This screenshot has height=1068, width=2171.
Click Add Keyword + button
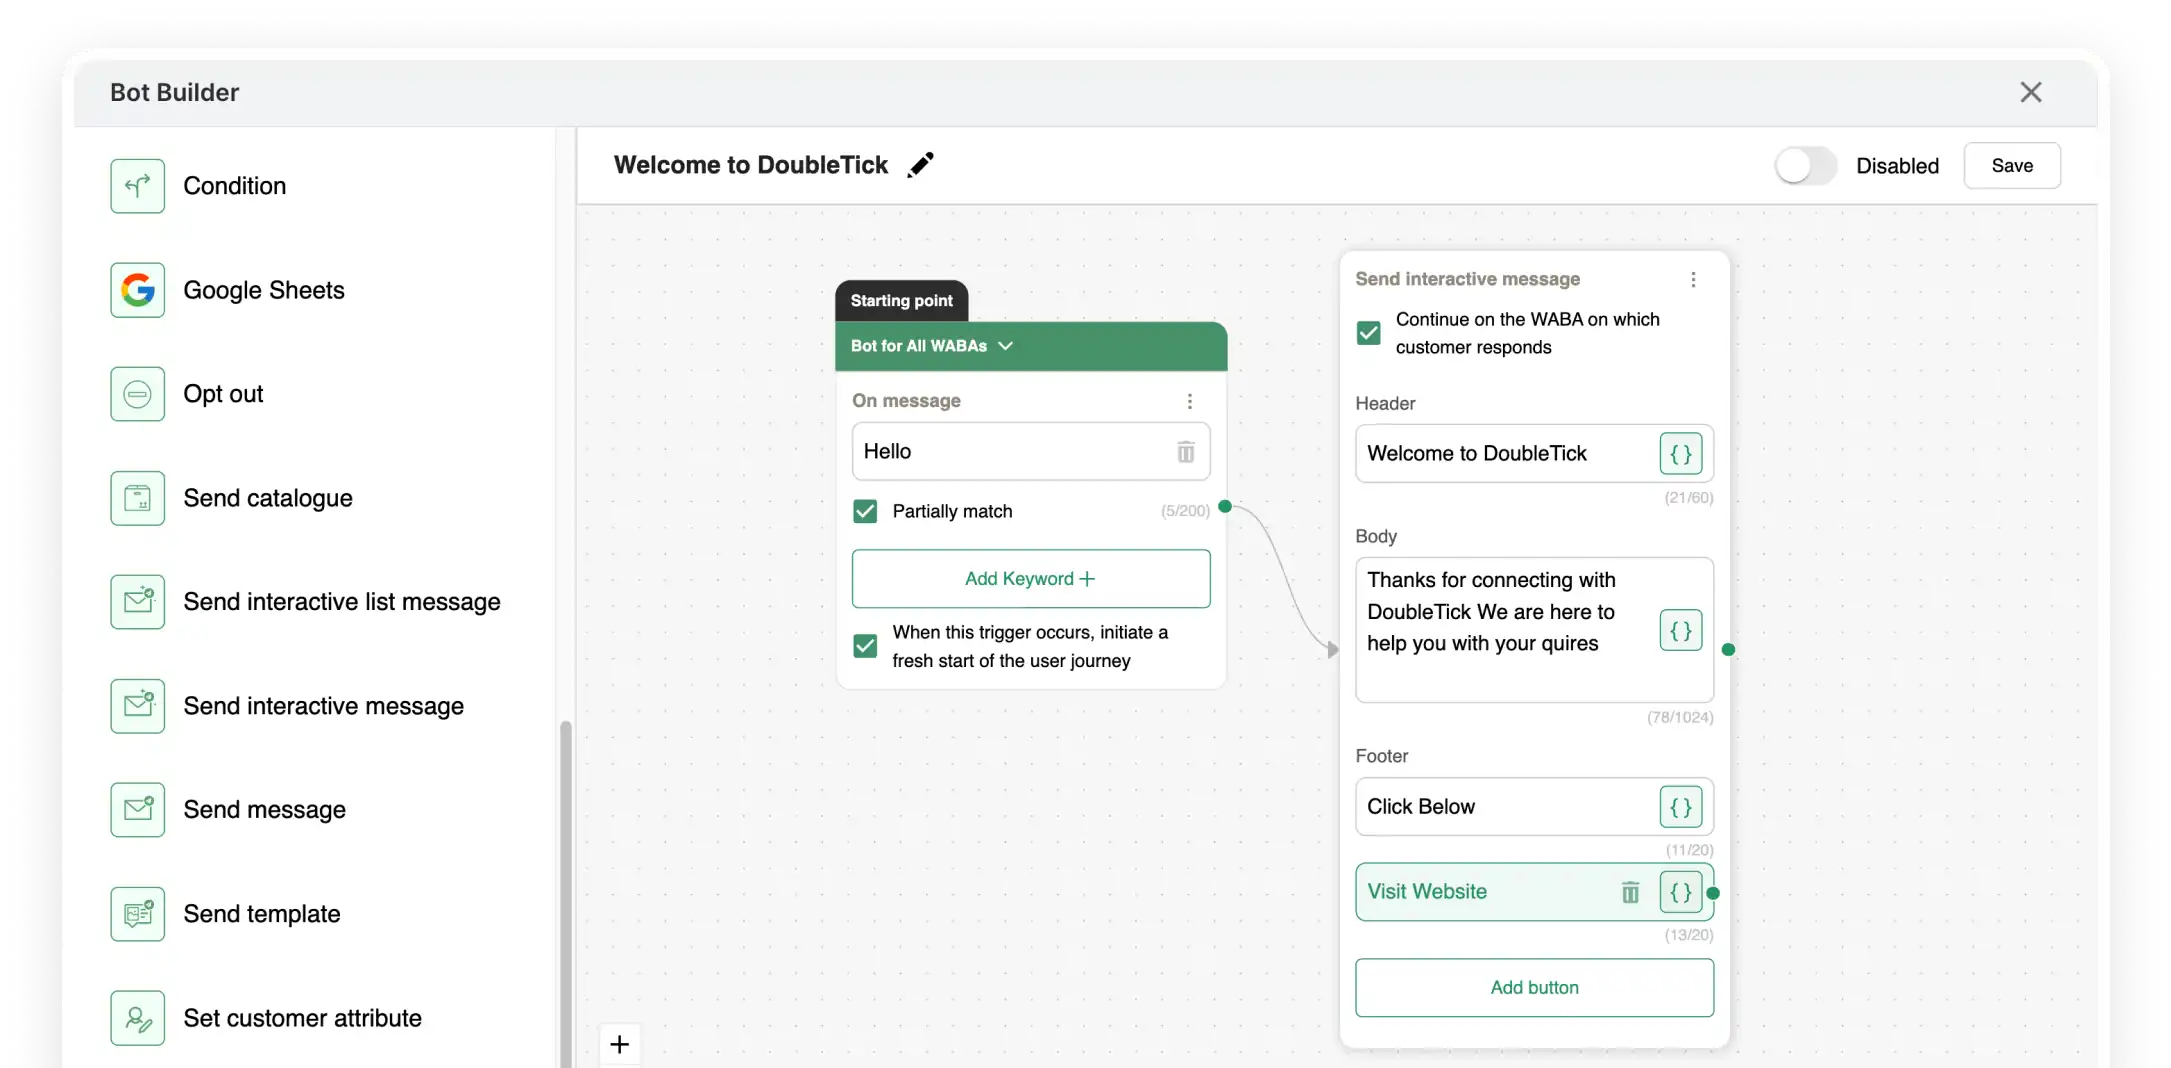click(1030, 579)
